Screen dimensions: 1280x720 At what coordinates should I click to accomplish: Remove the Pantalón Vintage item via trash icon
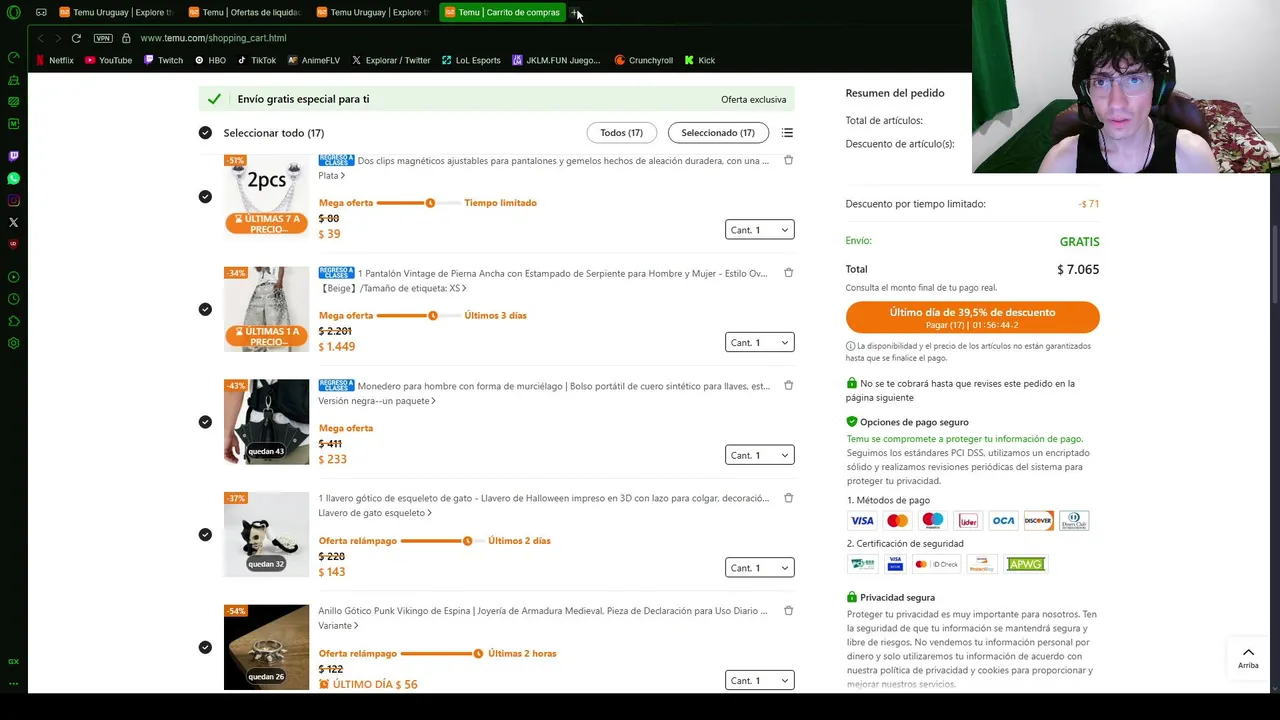[x=788, y=272]
